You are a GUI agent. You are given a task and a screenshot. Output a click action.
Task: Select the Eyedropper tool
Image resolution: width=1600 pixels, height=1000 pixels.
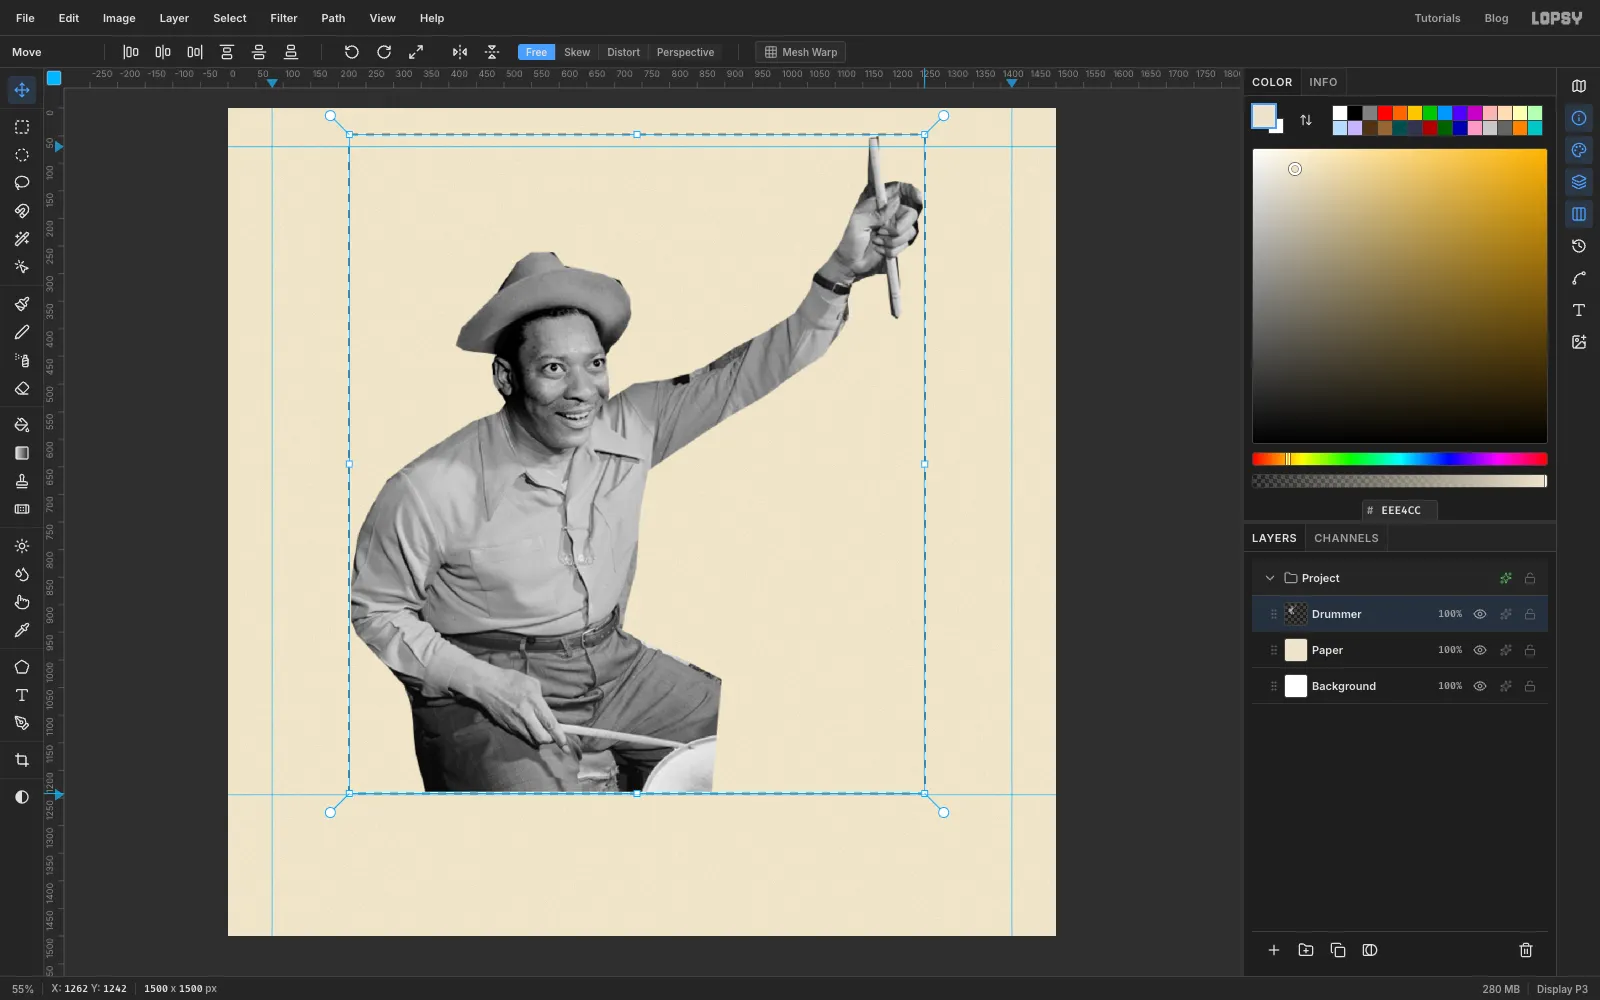click(x=22, y=630)
